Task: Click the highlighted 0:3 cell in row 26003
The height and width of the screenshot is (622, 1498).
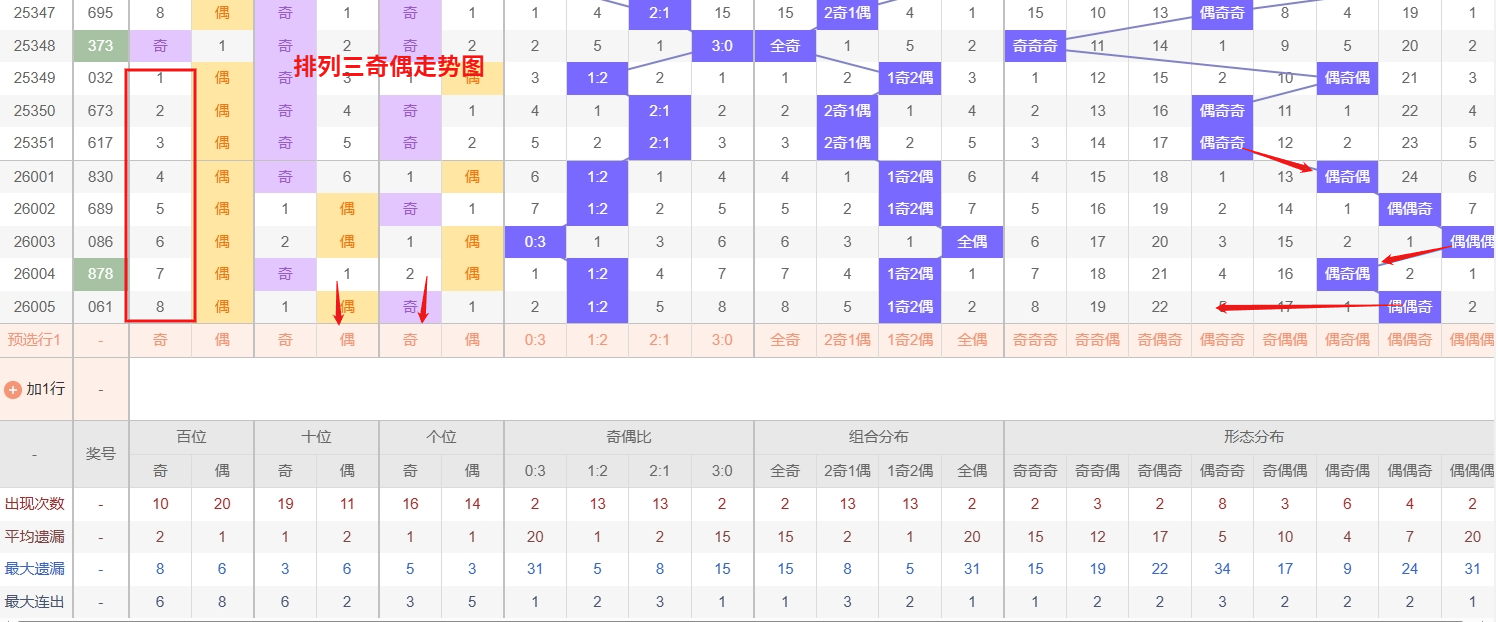Action: (535, 242)
